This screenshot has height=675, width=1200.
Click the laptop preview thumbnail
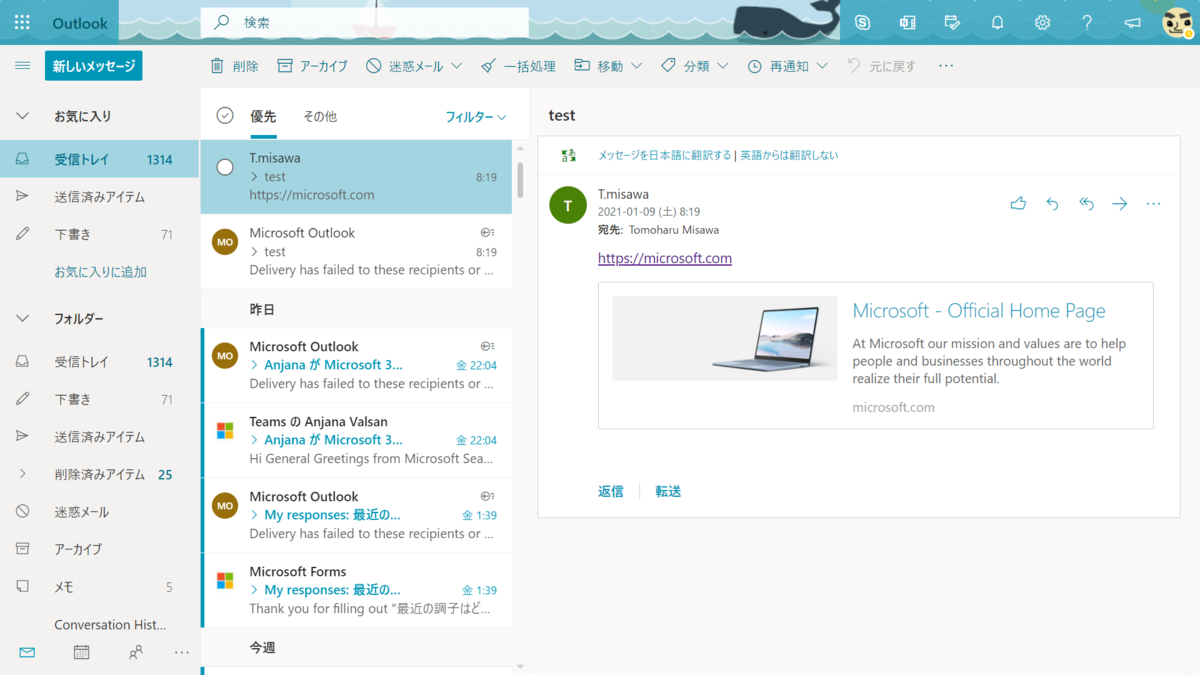725,338
